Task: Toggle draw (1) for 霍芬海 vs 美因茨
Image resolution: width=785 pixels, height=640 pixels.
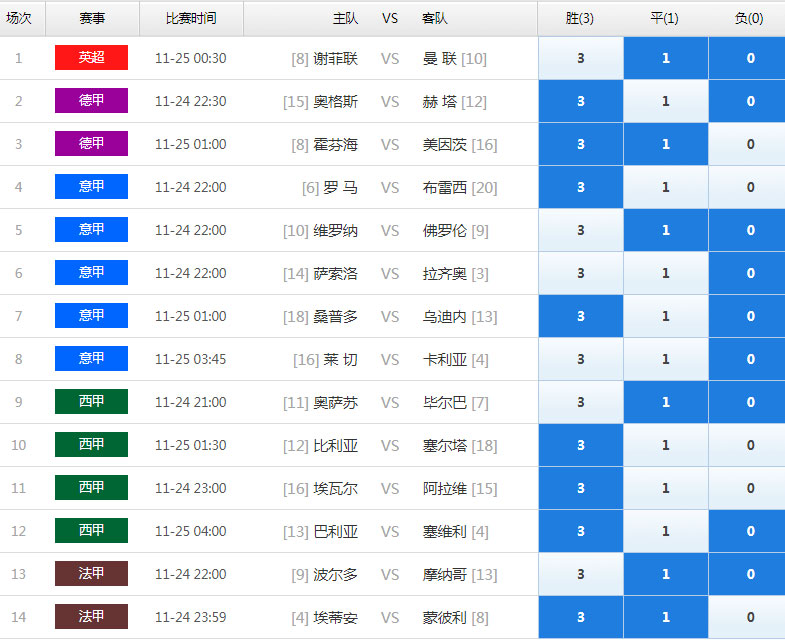Action: click(666, 144)
